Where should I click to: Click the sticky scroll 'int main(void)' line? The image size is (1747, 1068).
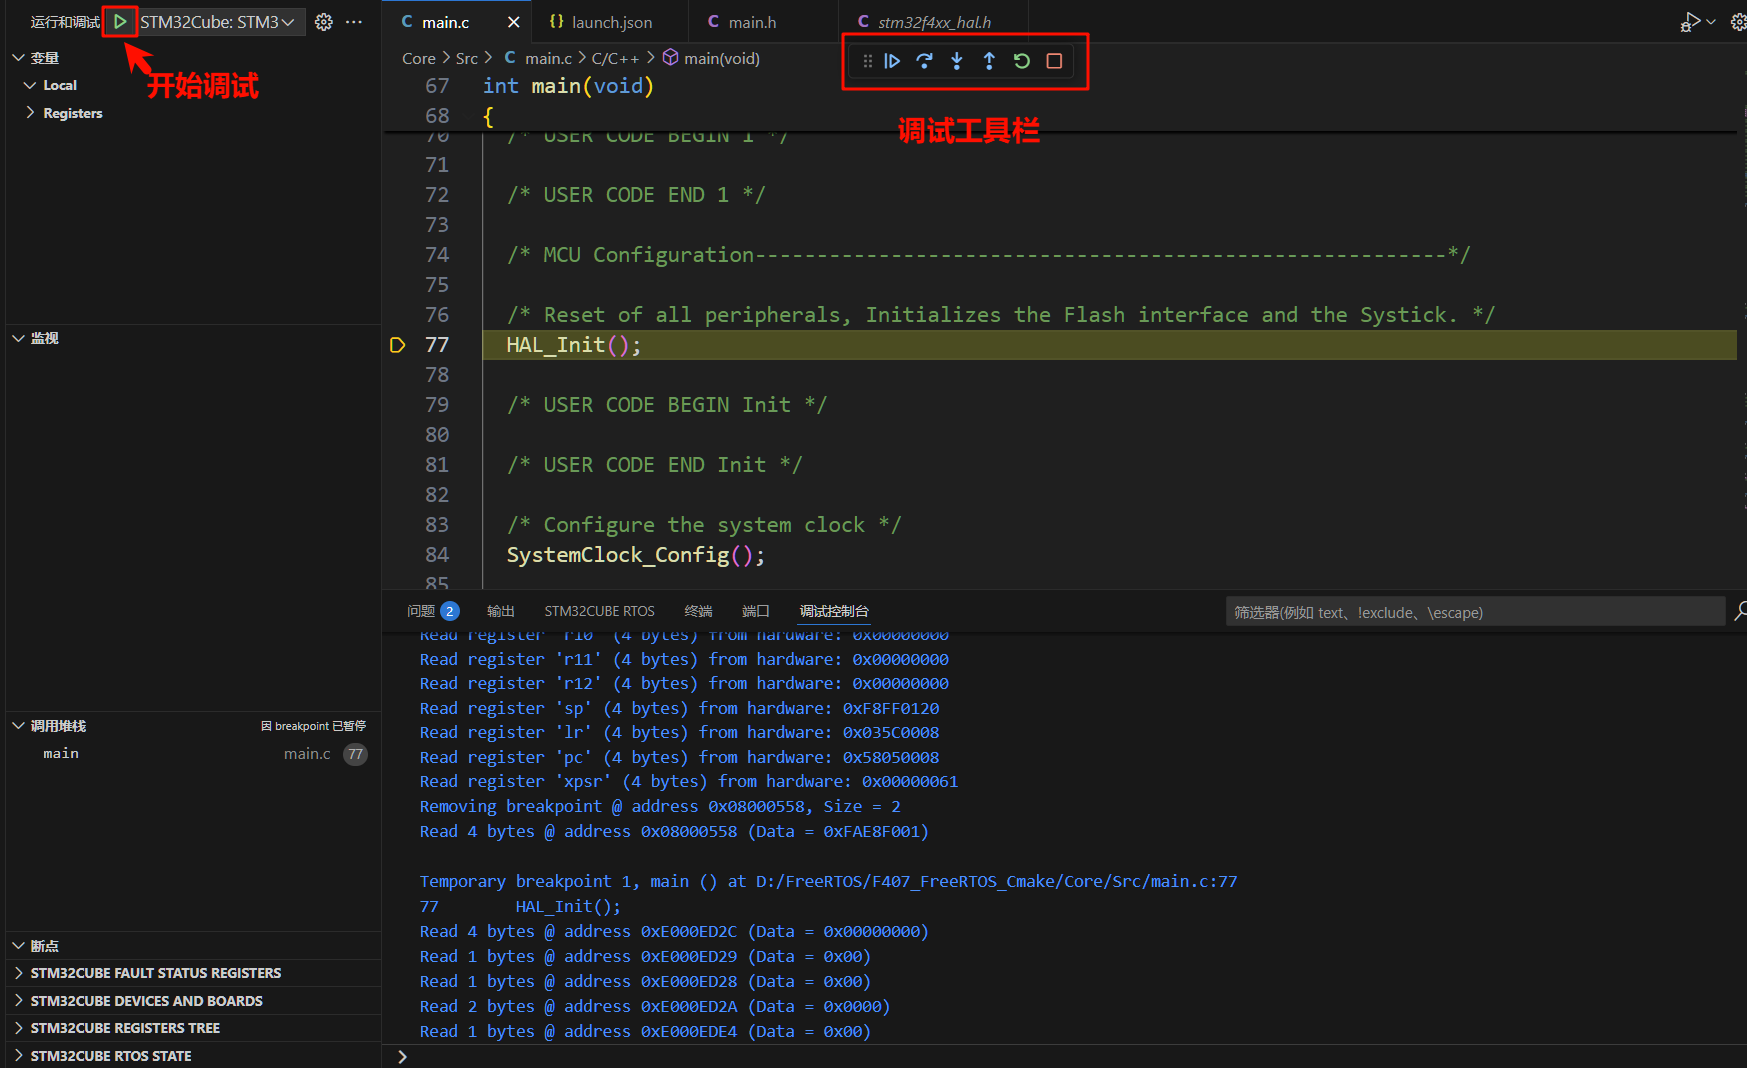(568, 86)
